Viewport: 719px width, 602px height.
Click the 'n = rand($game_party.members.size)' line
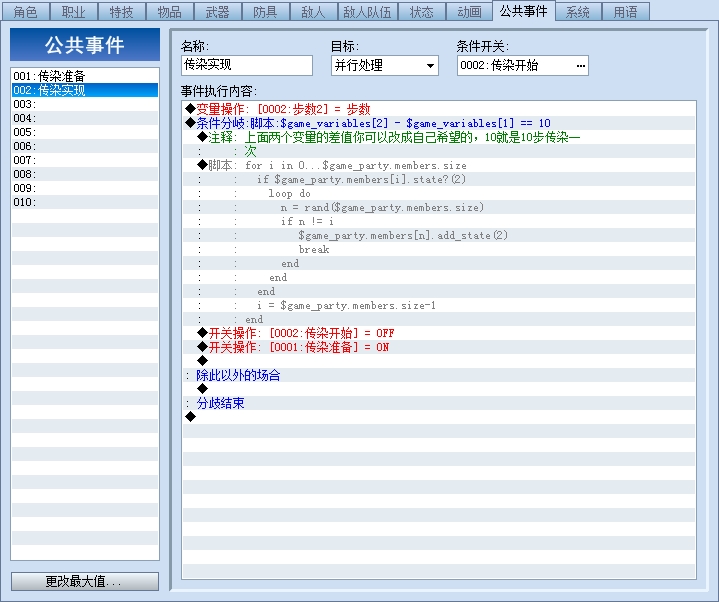click(x=439, y=207)
